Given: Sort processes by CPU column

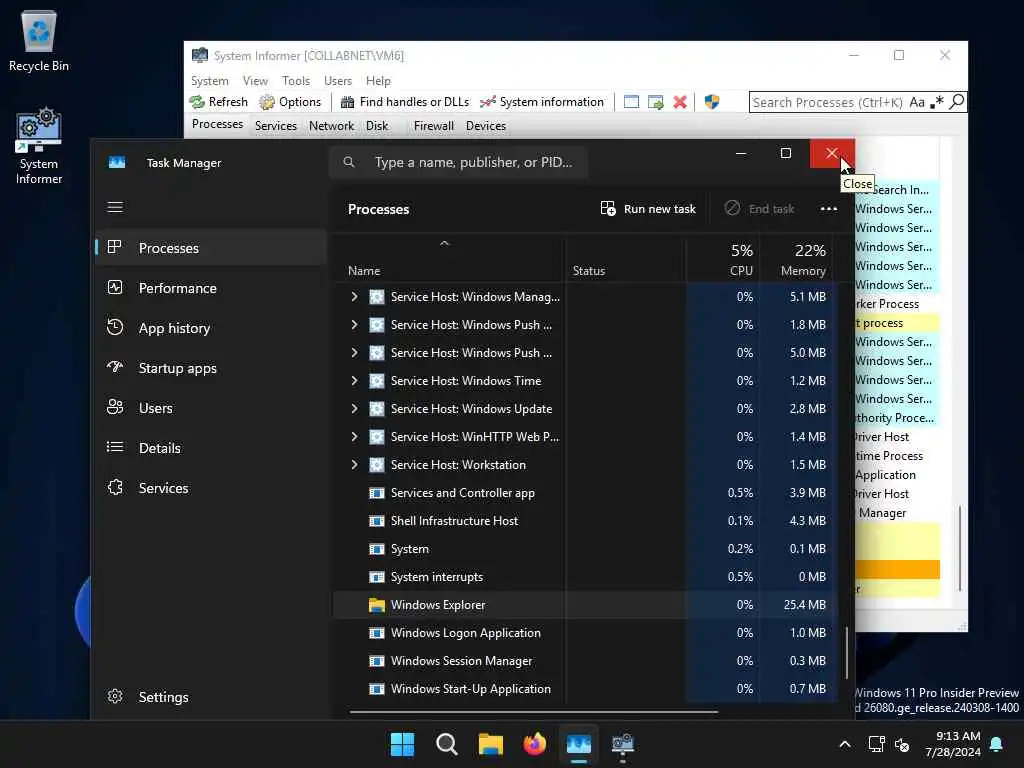Looking at the screenshot, I should pyautogui.click(x=722, y=259).
